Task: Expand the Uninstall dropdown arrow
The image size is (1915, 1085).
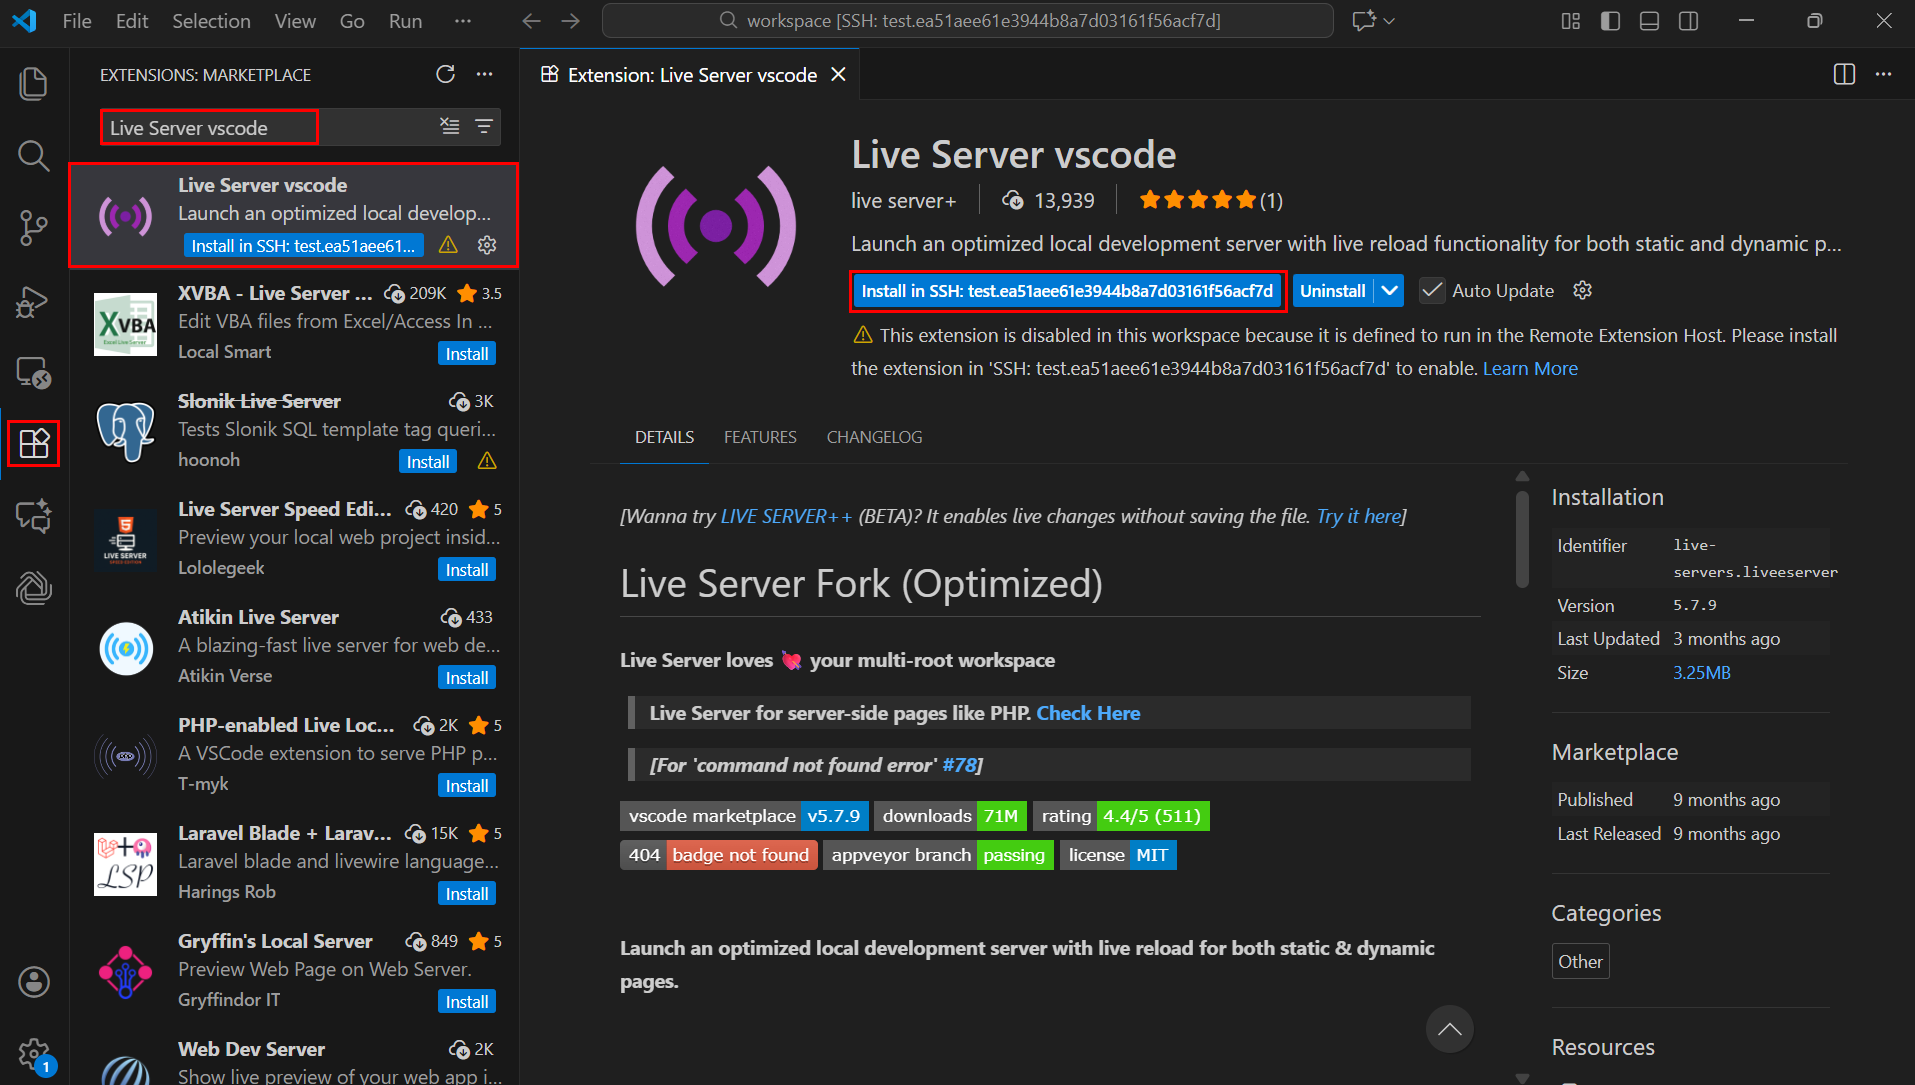Action: [1389, 291]
